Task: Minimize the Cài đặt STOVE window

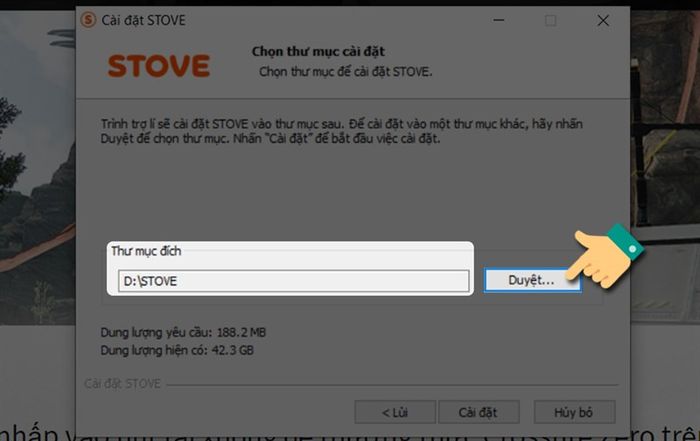Action: pyautogui.click(x=499, y=20)
